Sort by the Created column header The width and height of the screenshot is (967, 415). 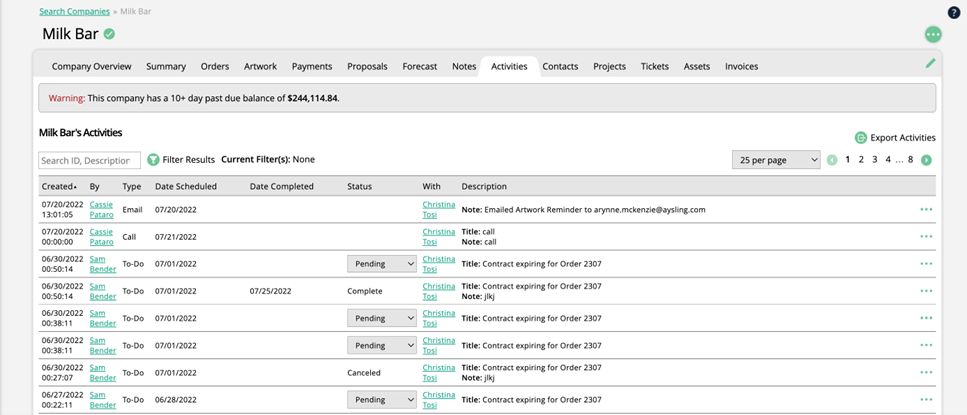tap(59, 186)
